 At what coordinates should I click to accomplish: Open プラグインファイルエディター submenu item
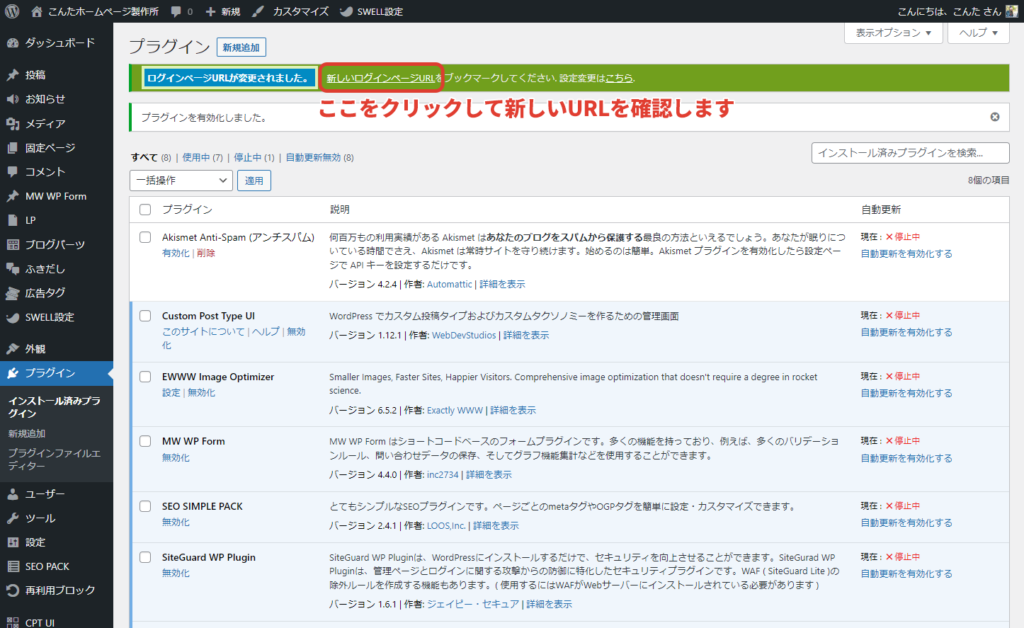(x=54, y=460)
